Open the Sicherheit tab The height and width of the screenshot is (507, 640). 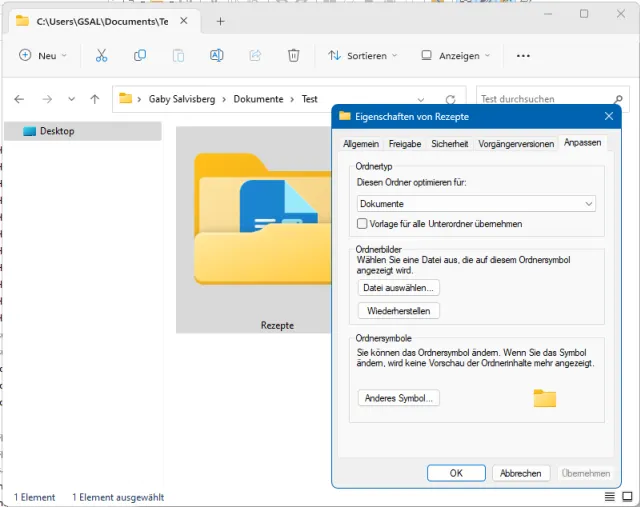pyautogui.click(x=449, y=144)
